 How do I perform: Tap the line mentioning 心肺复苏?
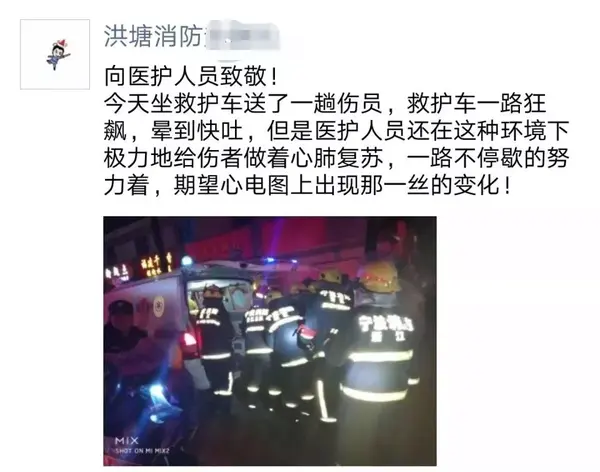[336, 158]
